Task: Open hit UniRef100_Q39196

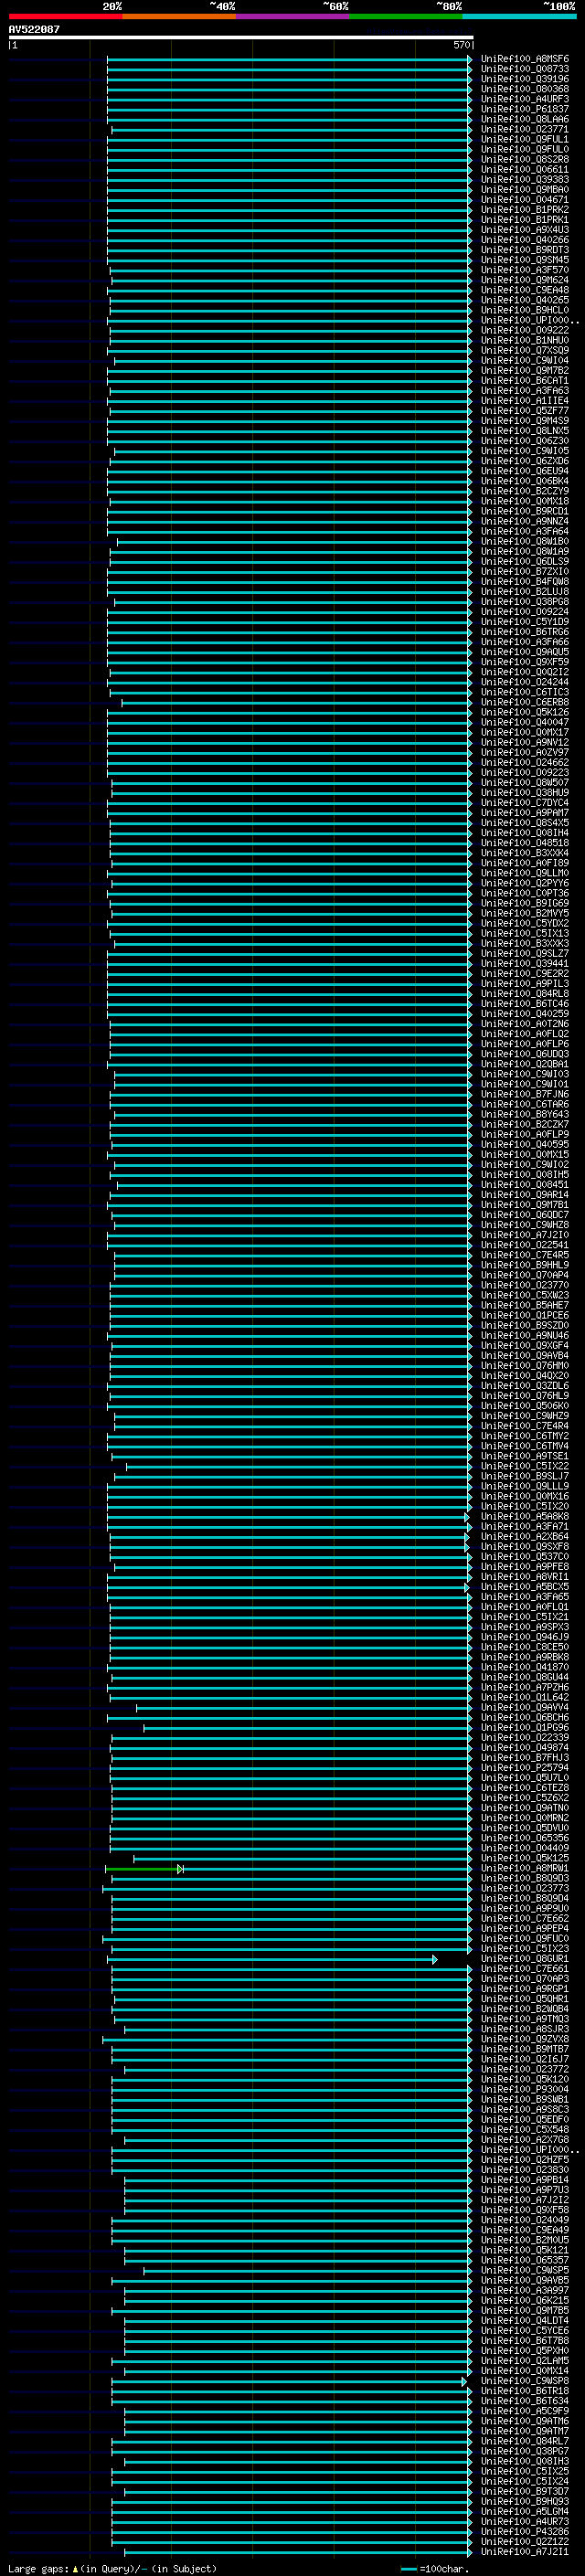Action: pyautogui.click(x=525, y=79)
